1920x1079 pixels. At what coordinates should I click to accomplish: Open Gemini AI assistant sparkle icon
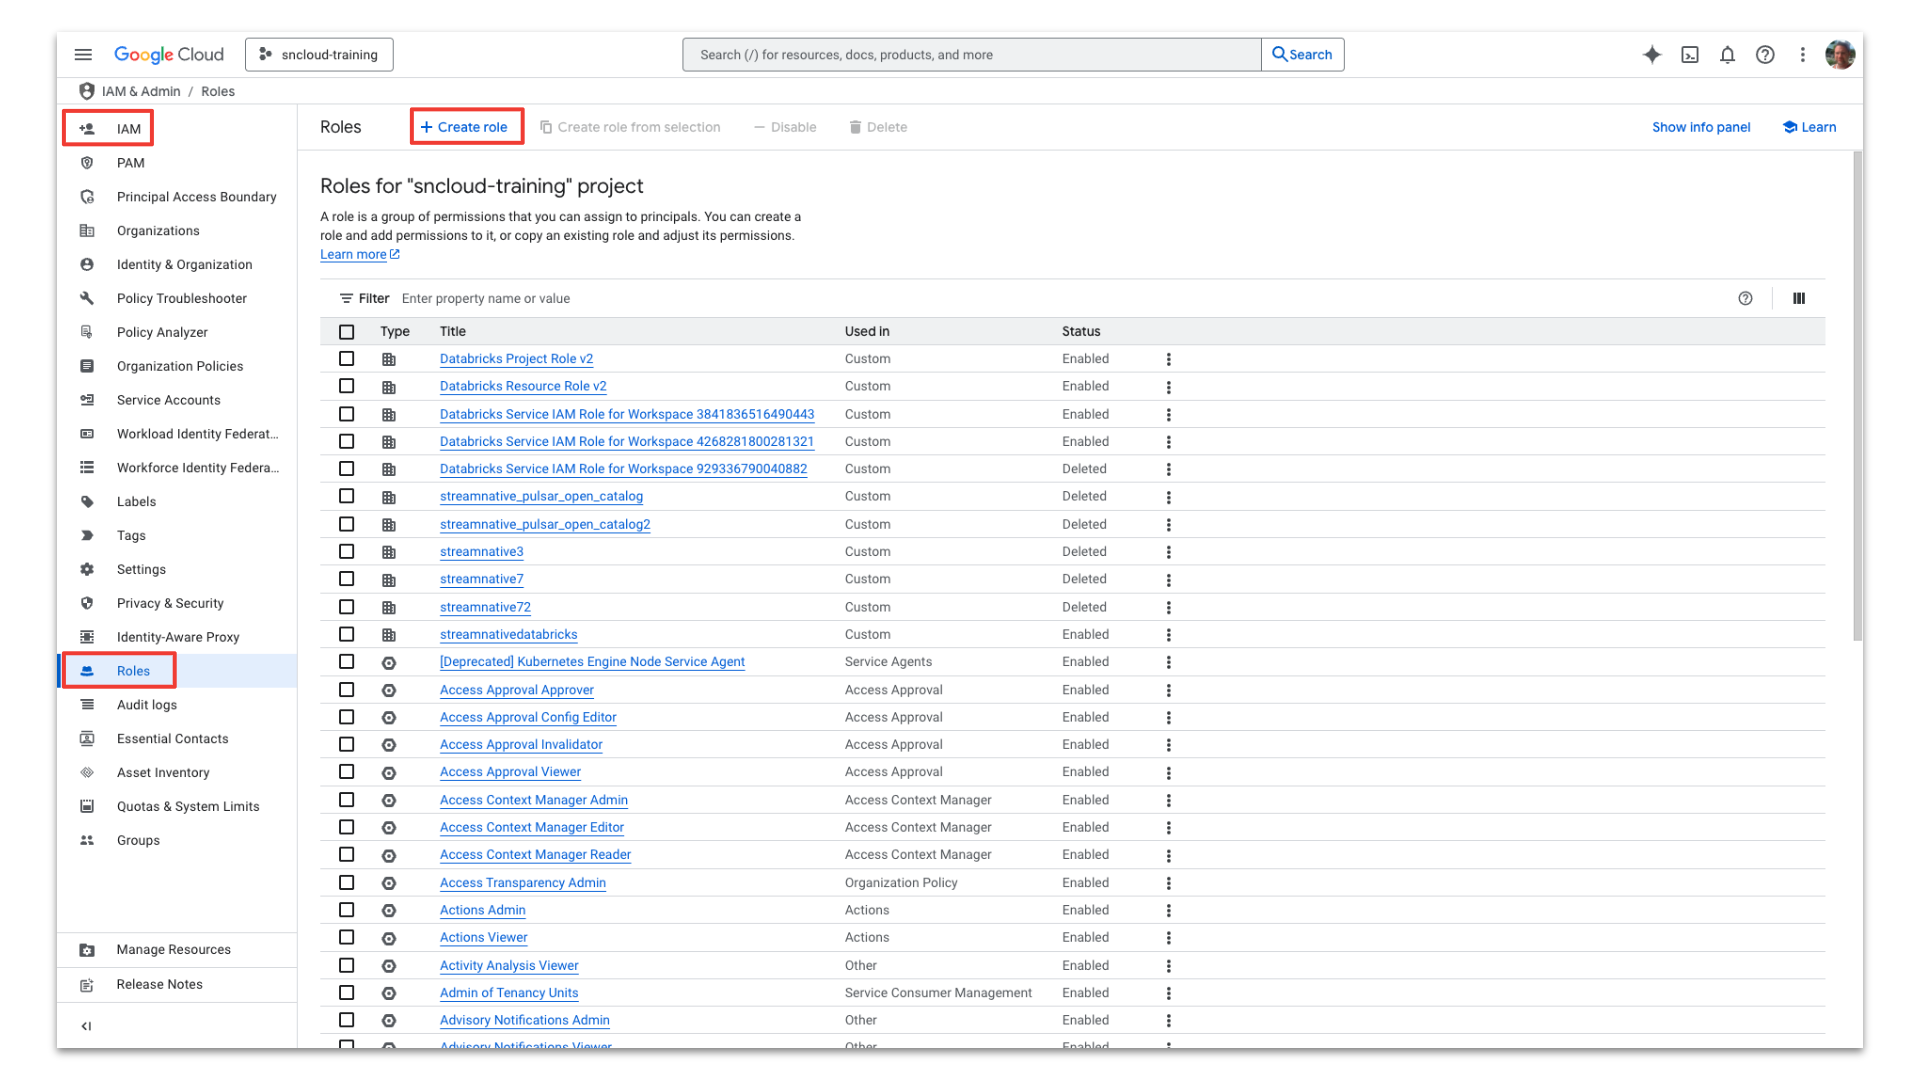(1651, 55)
